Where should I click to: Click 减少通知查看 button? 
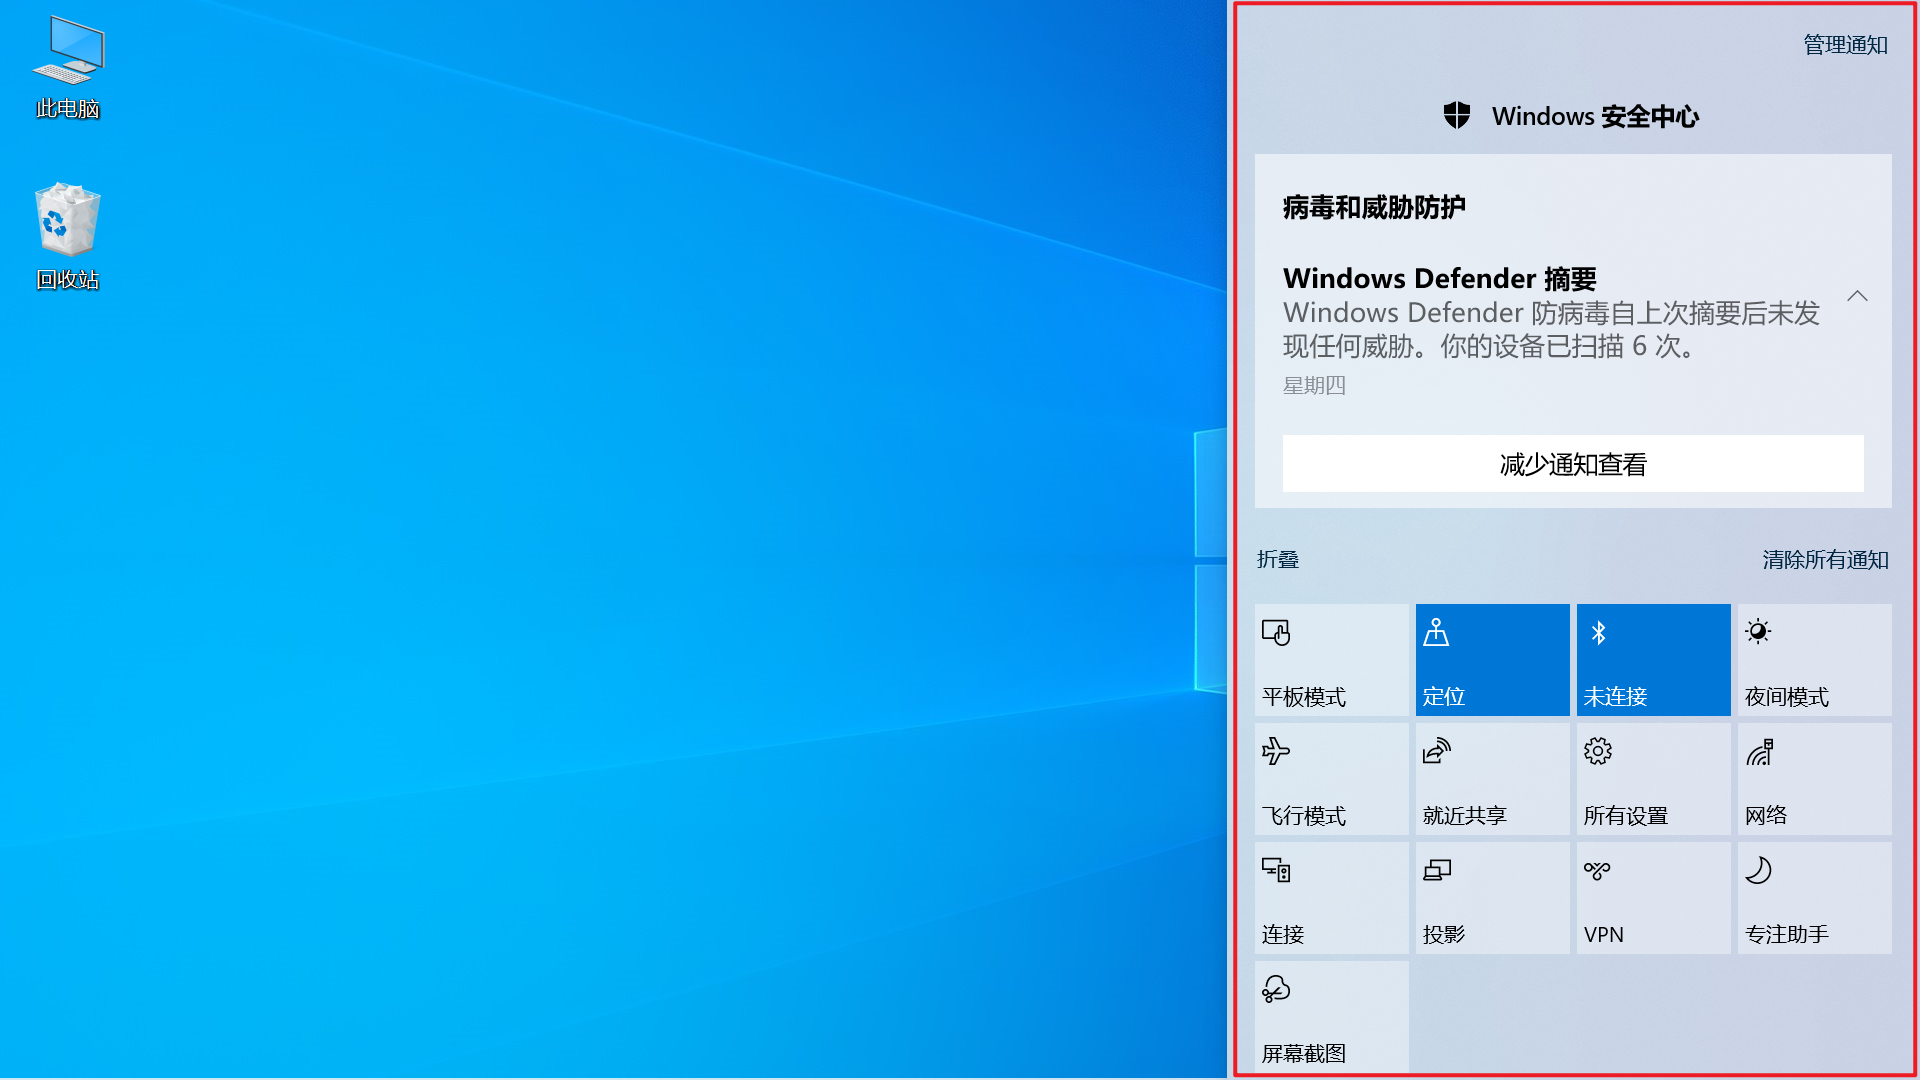1572,464
